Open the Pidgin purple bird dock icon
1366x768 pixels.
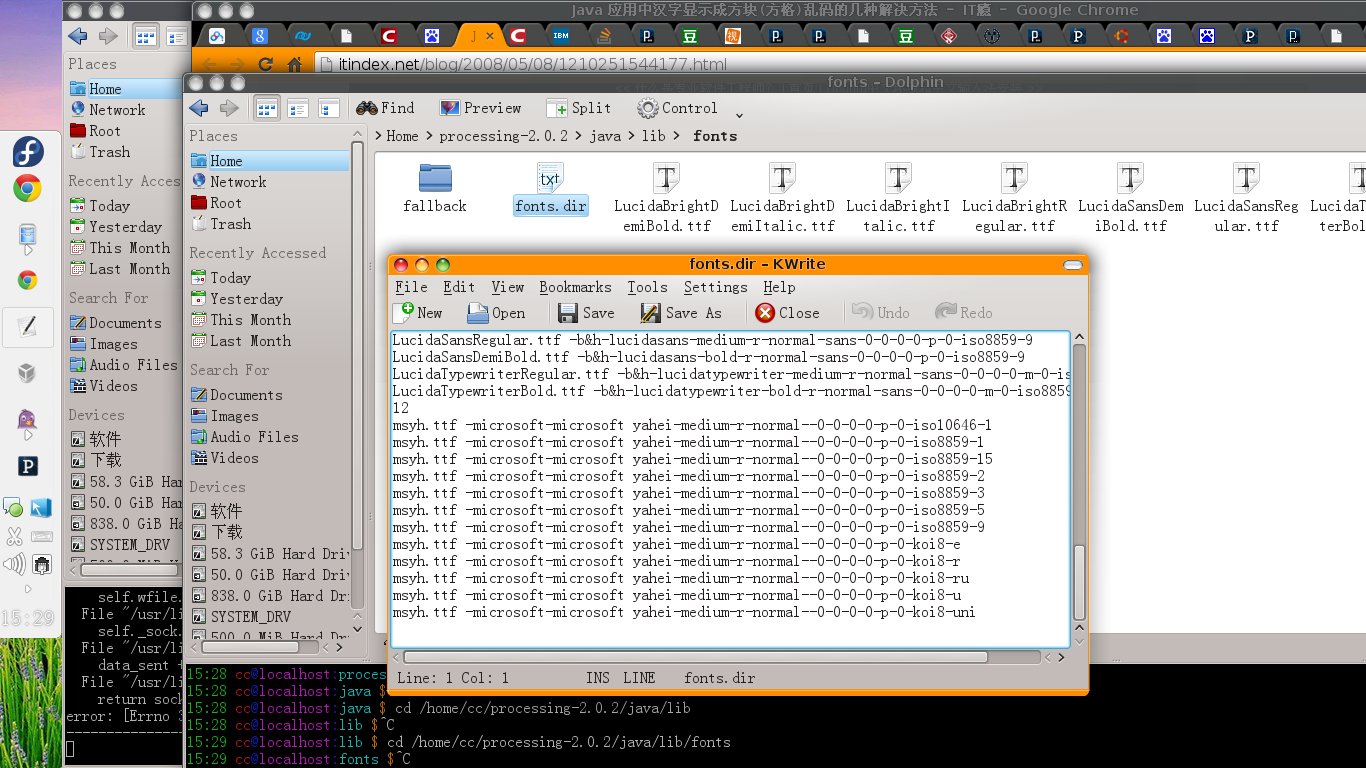coord(27,420)
